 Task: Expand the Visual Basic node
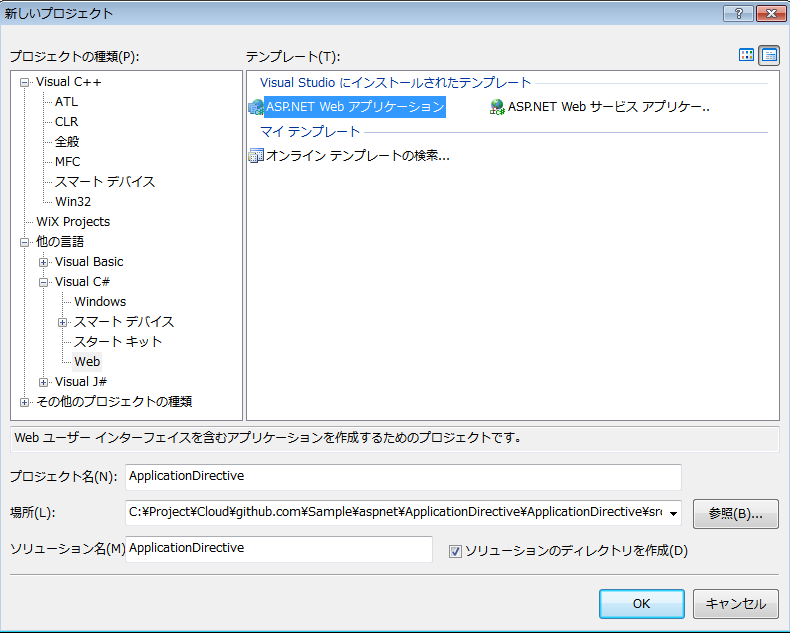pos(43,262)
